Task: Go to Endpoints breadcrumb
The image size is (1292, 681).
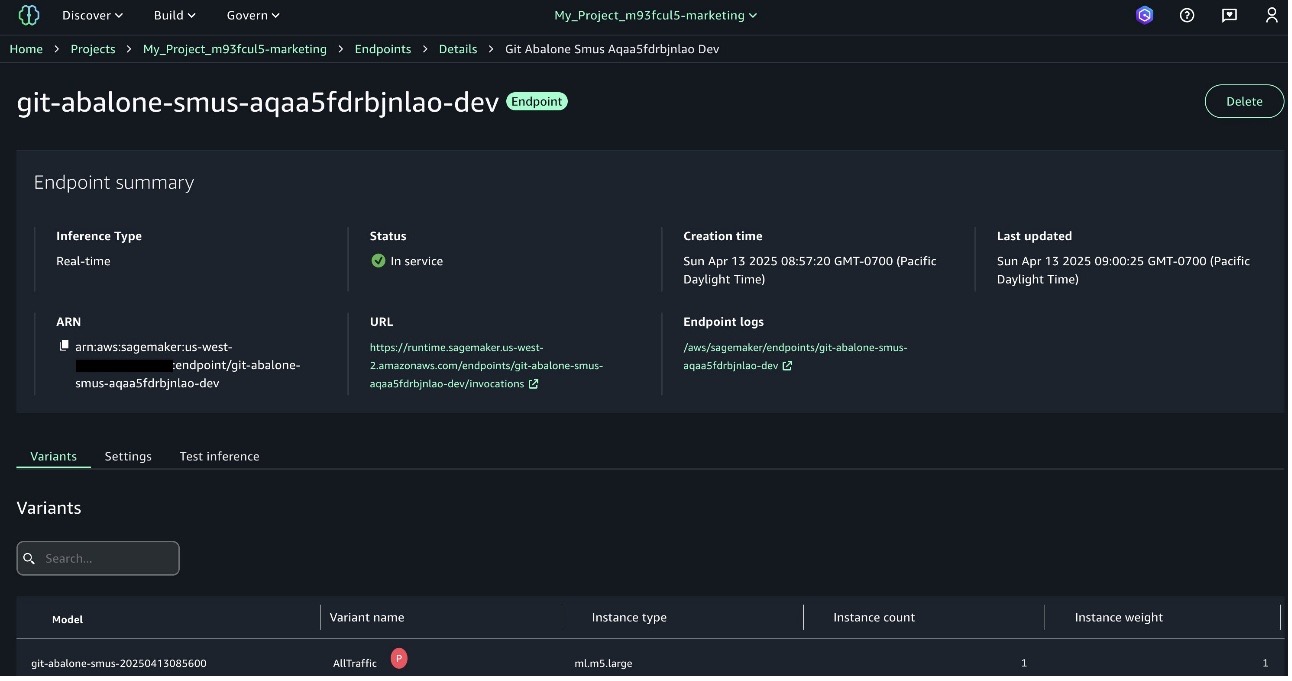Action: click(x=383, y=49)
